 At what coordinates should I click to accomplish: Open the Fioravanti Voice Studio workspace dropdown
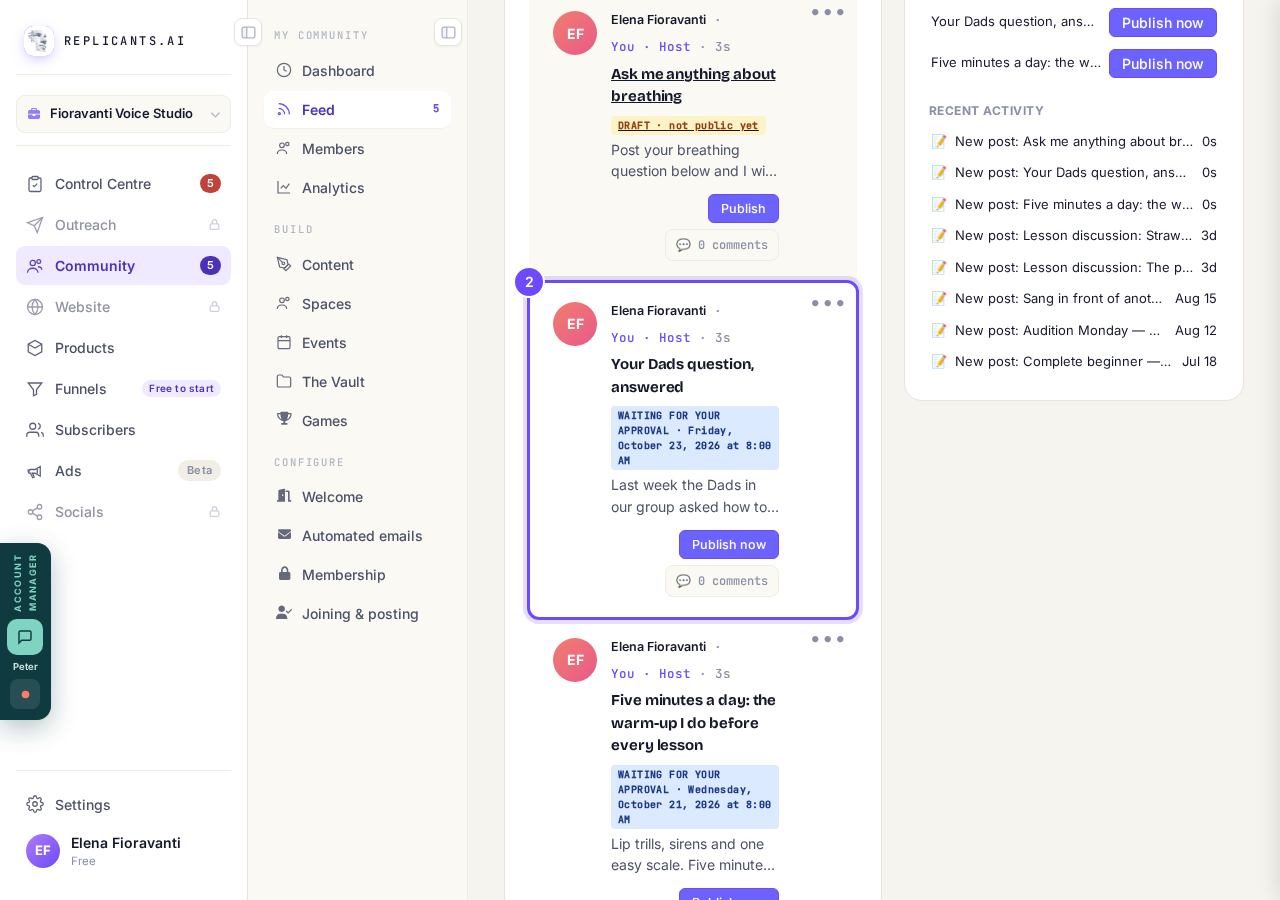click(123, 114)
